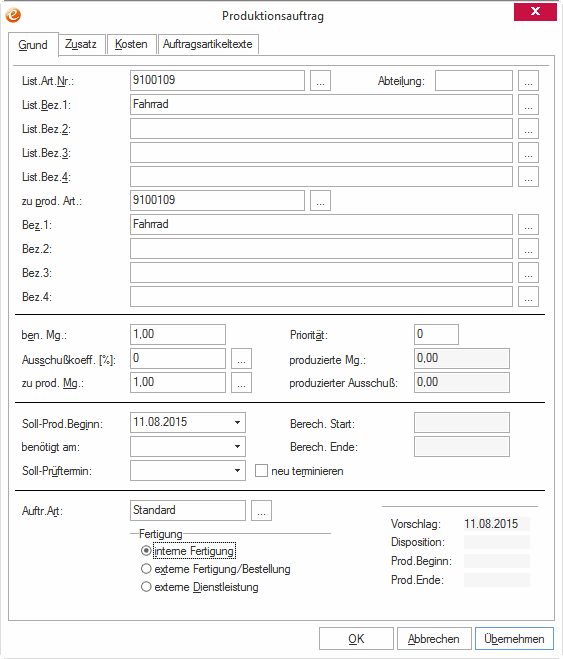
Task: Click the ellipsis button for List.Bez.2
Action: (x=528, y=129)
